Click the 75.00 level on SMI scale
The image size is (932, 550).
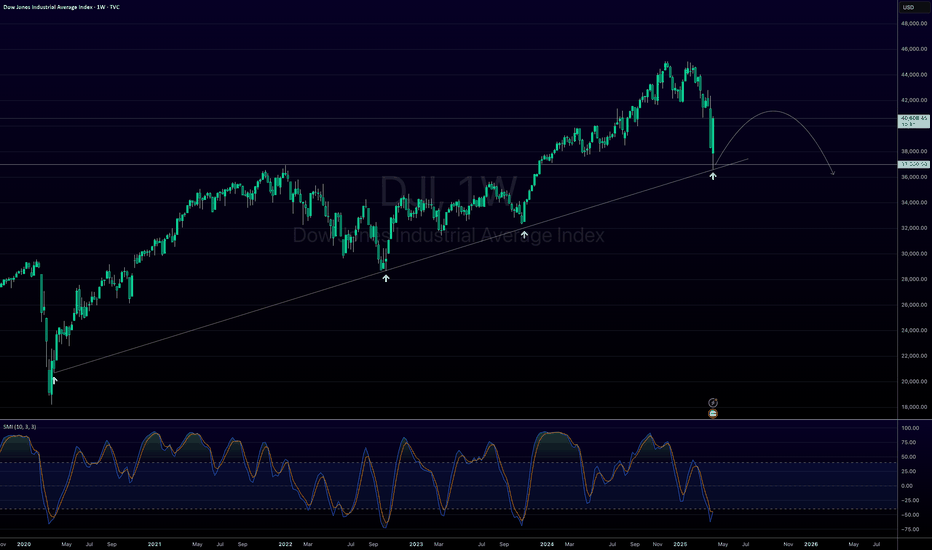(x=908, y=442)
